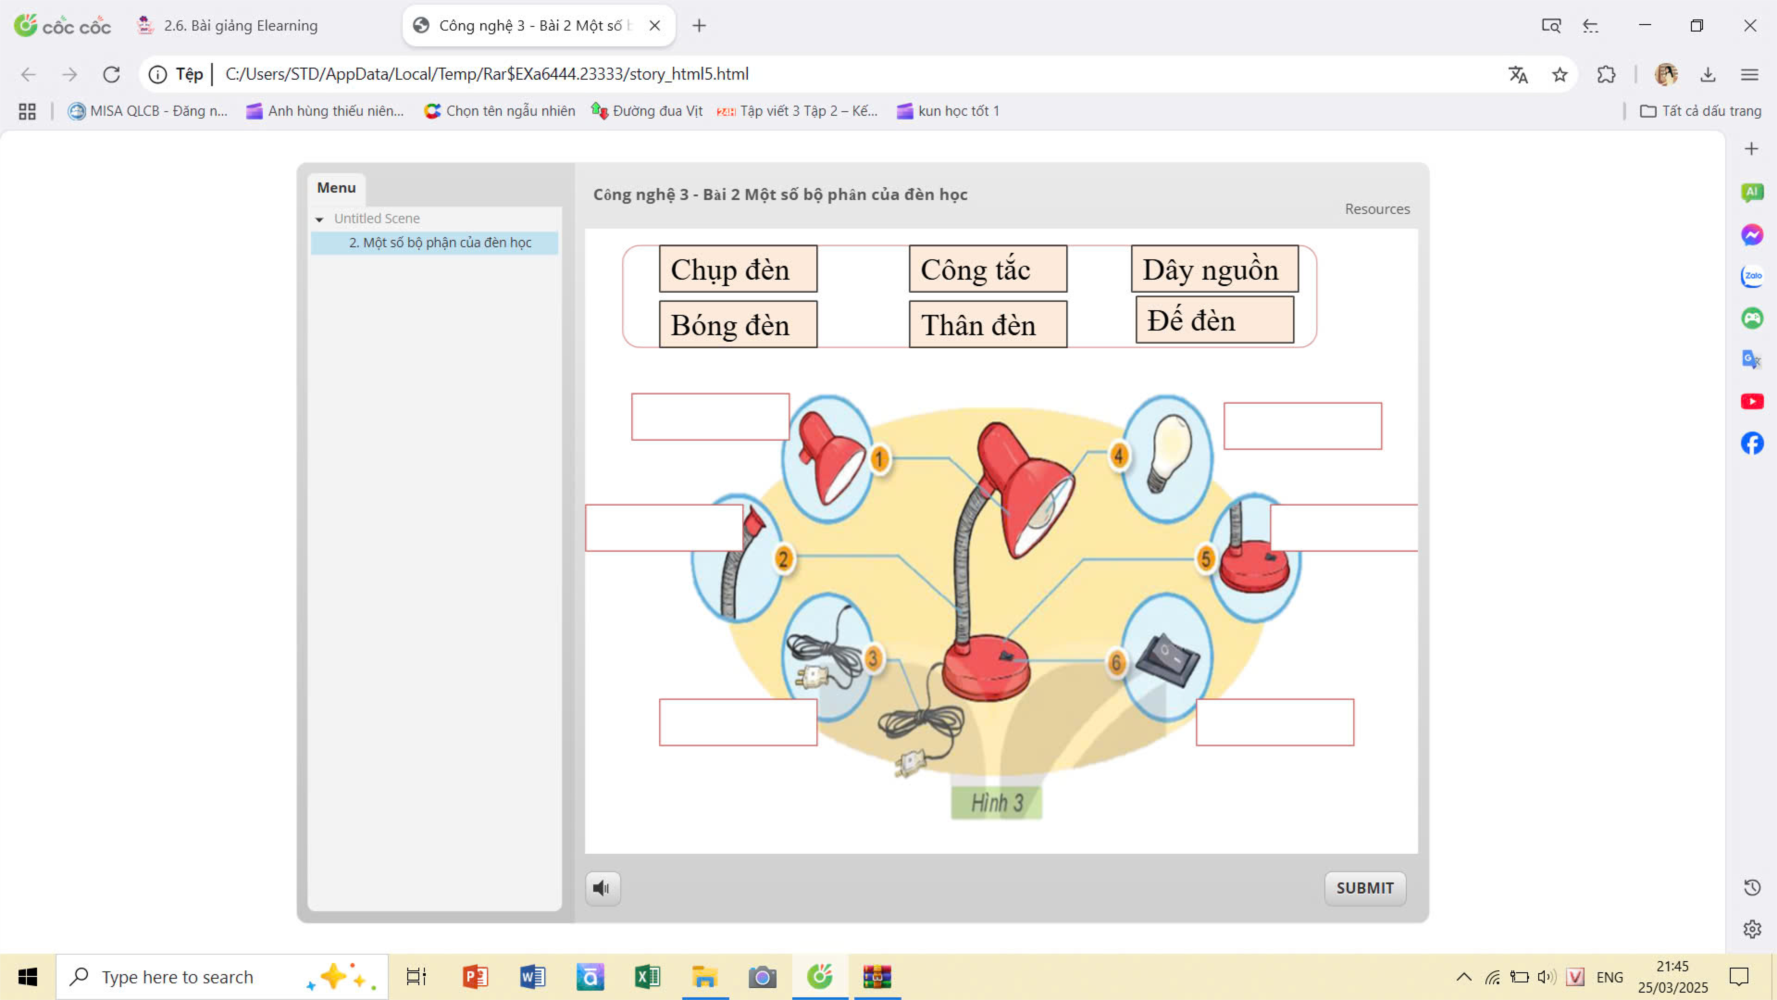Open the Cốc Cốc main menu button
Screen dimensions: 1777x1000
[x=1749, y=74]
